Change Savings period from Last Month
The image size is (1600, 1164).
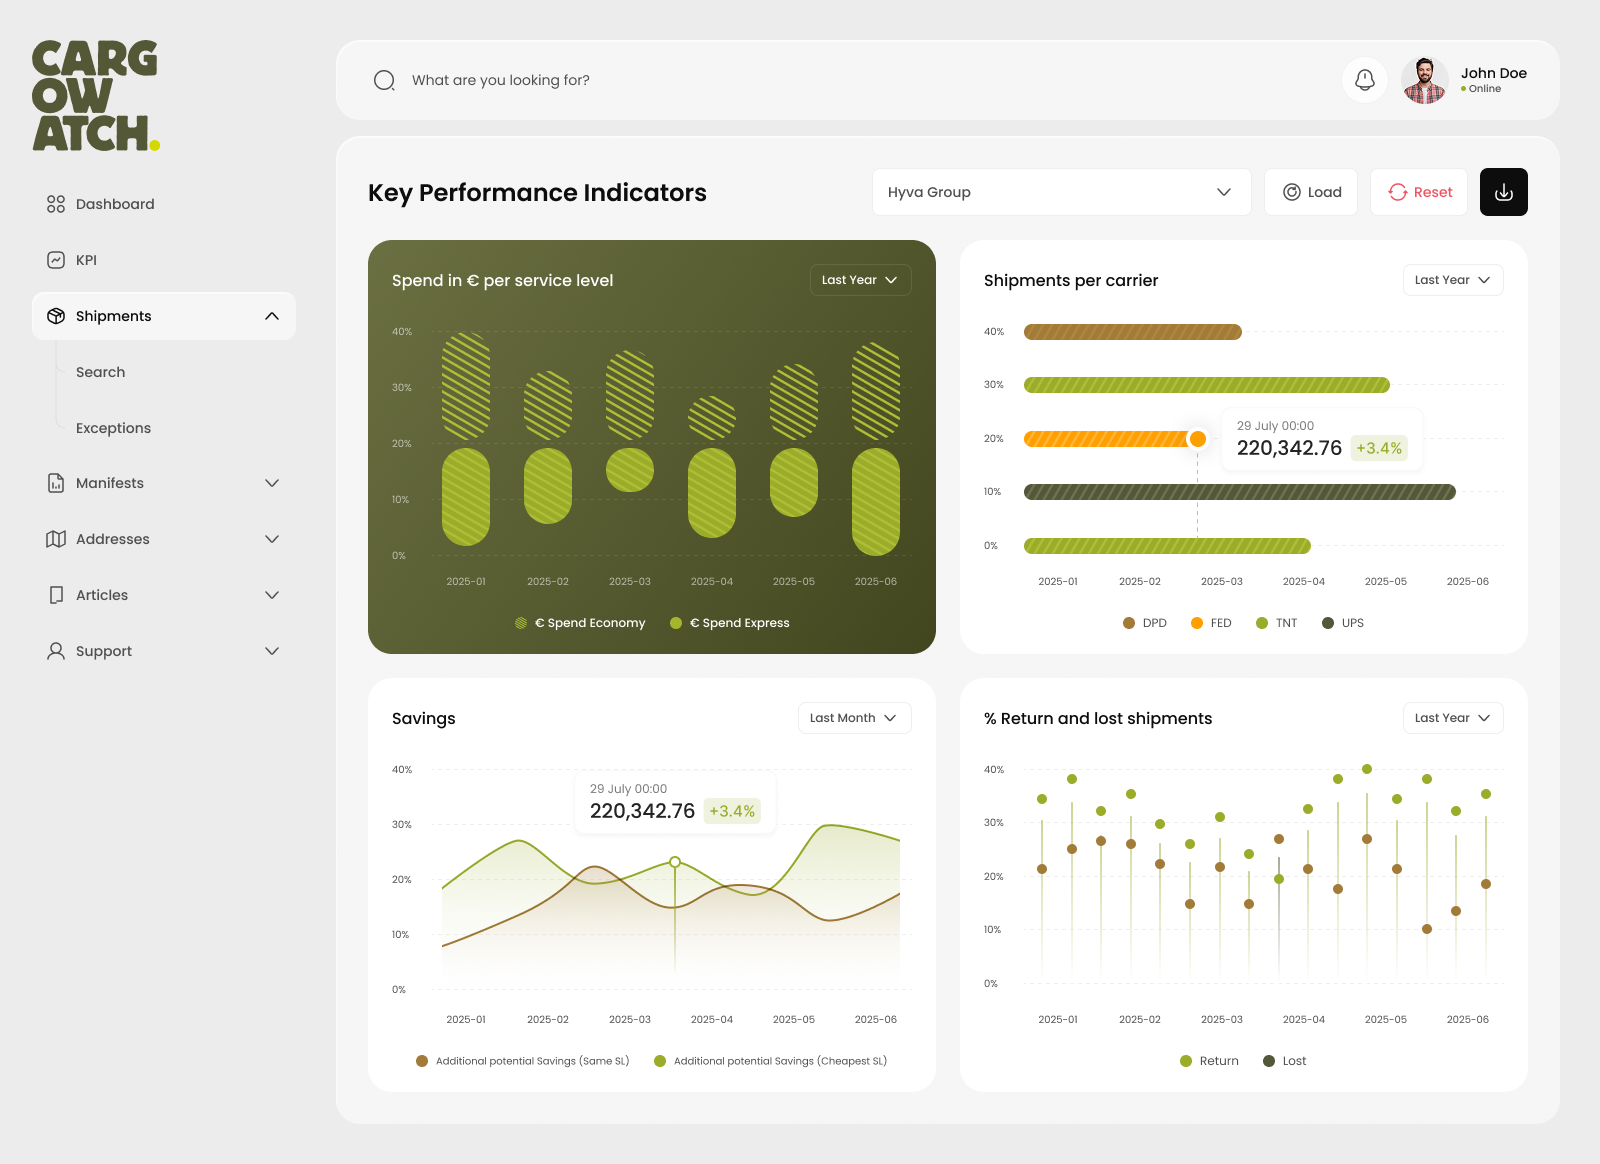point(853,717)
